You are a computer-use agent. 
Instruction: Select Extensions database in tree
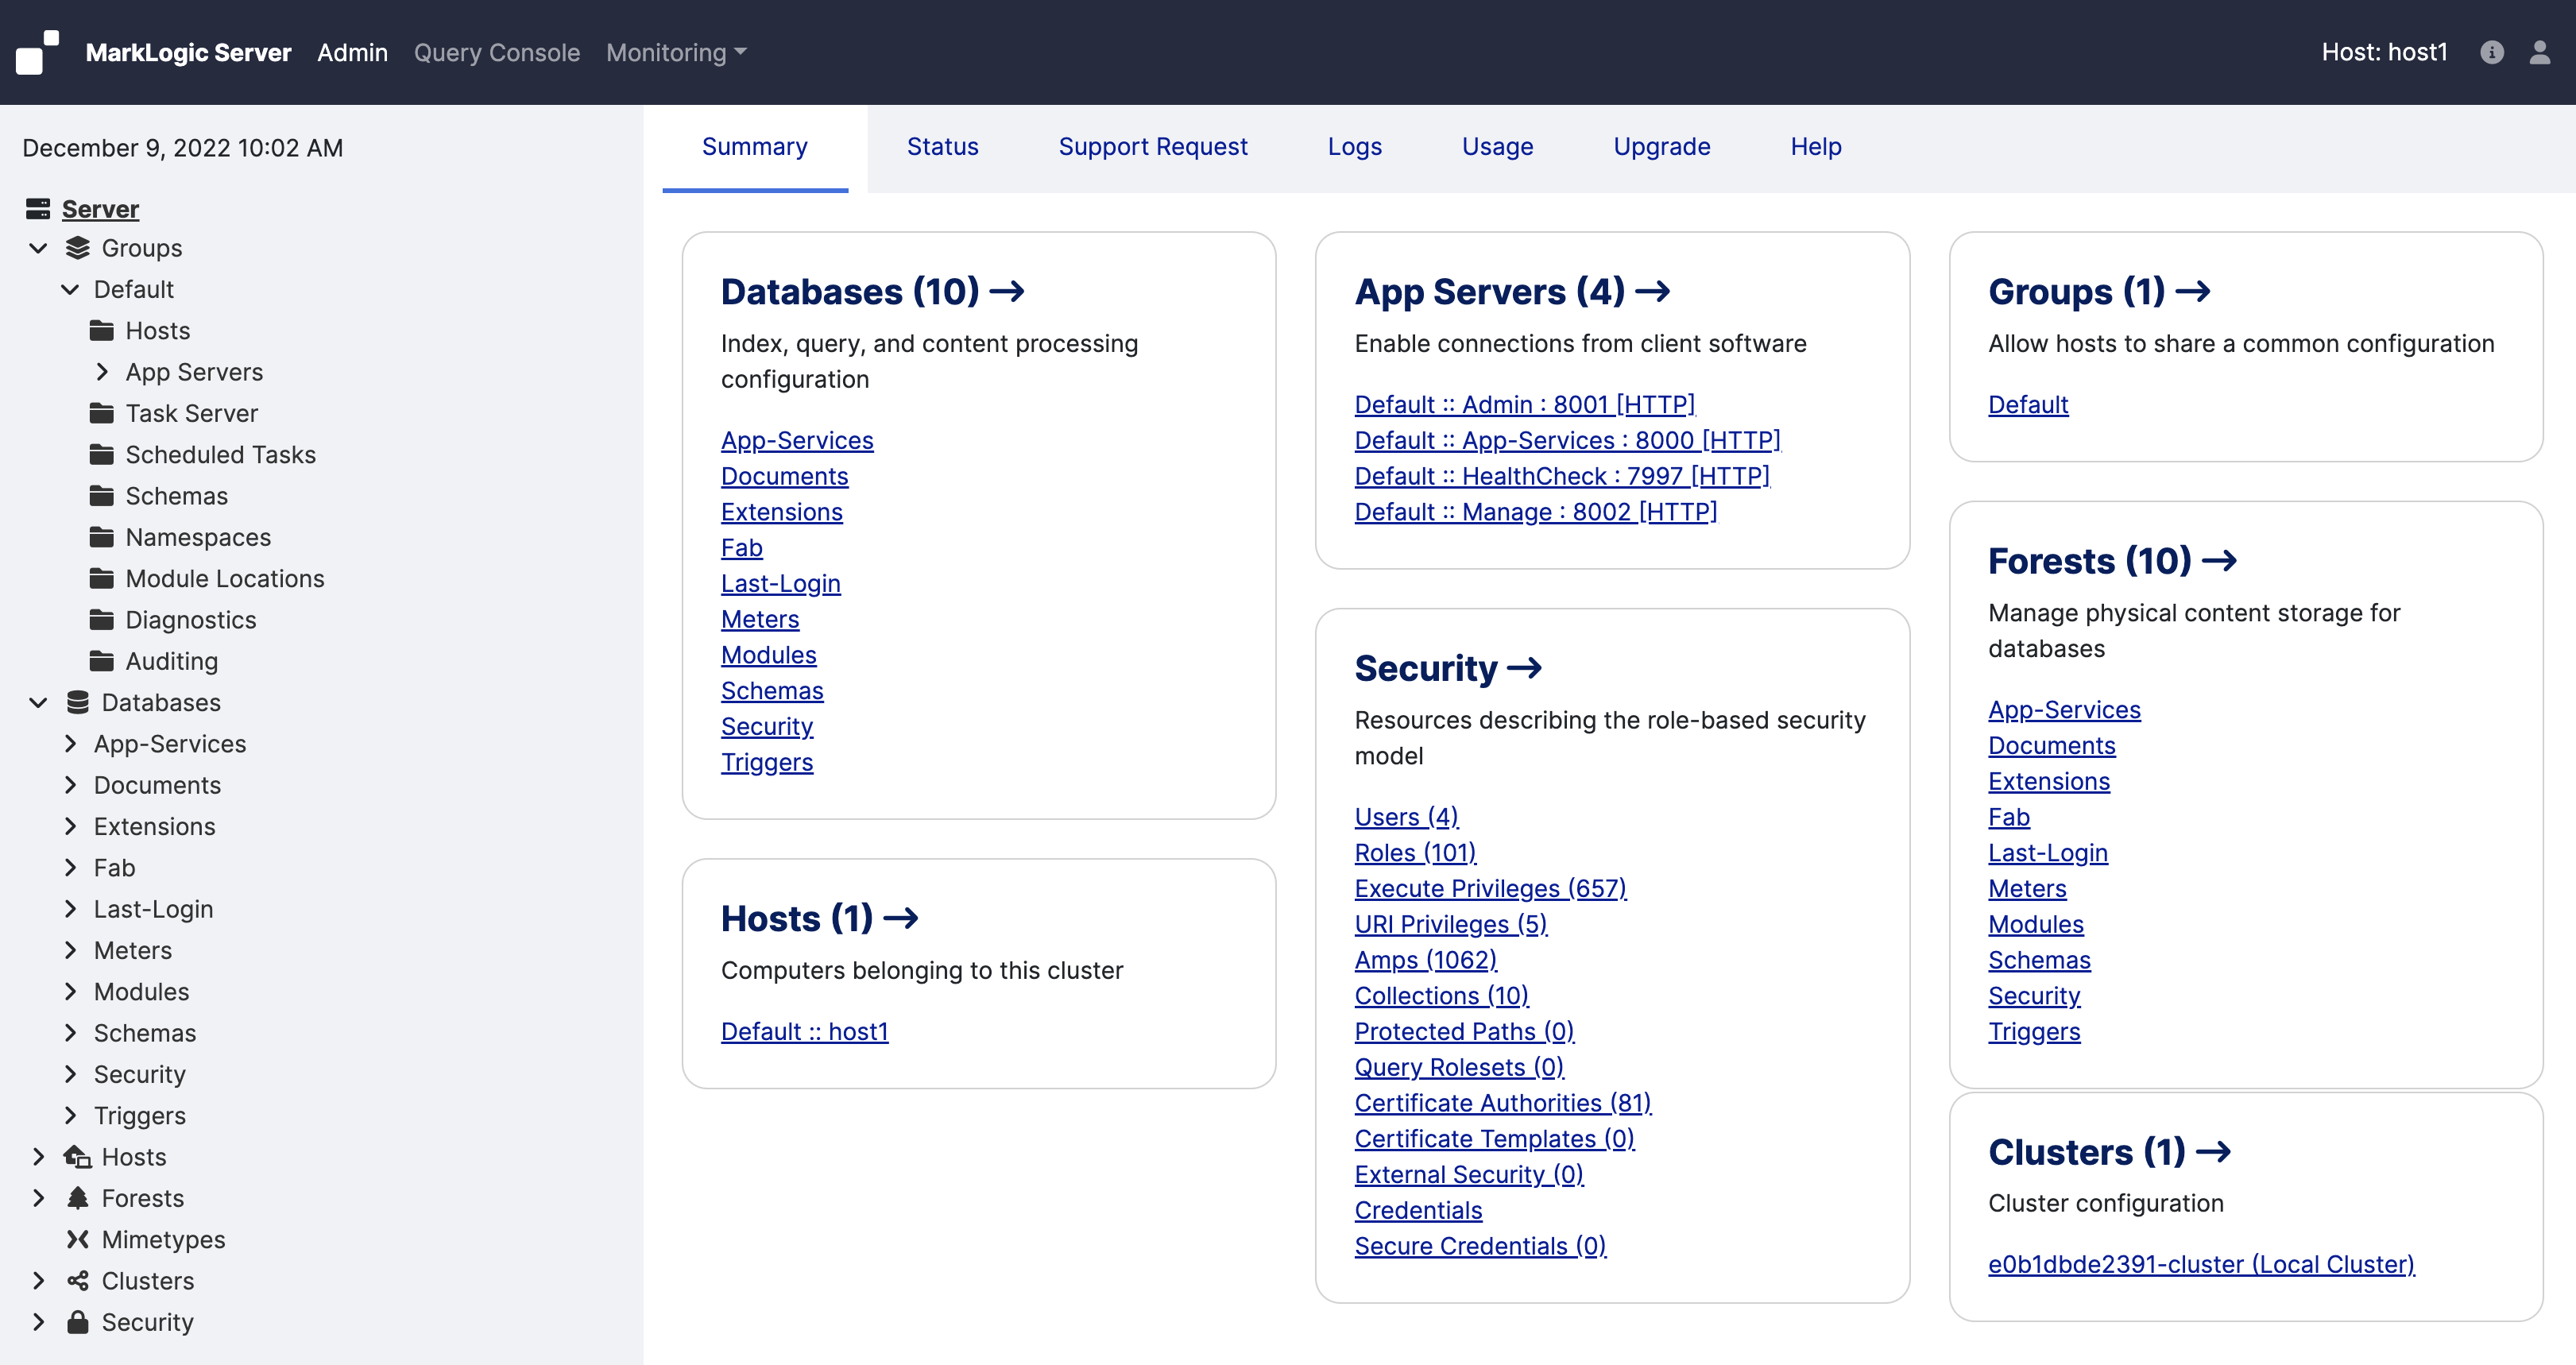155,826
